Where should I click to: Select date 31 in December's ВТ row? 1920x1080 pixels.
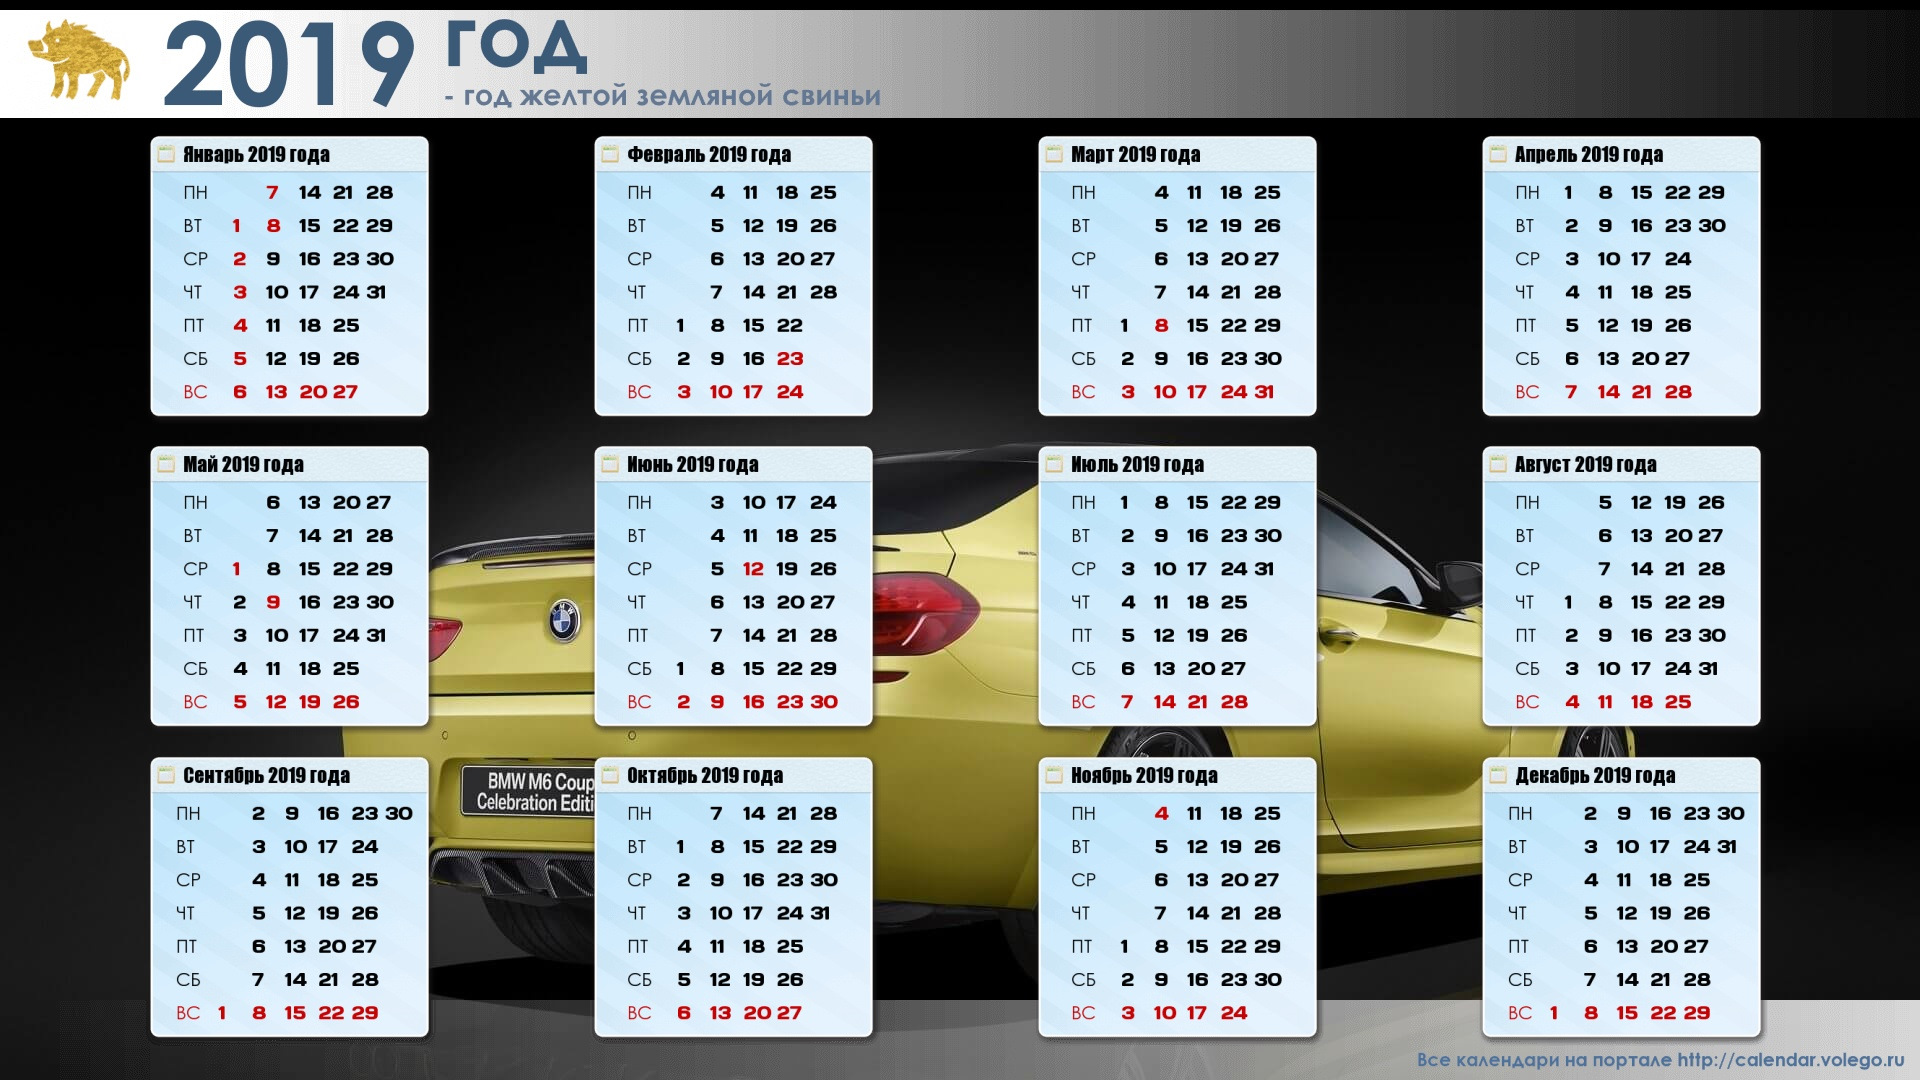pyautogui.click(x=1727, y=846)
